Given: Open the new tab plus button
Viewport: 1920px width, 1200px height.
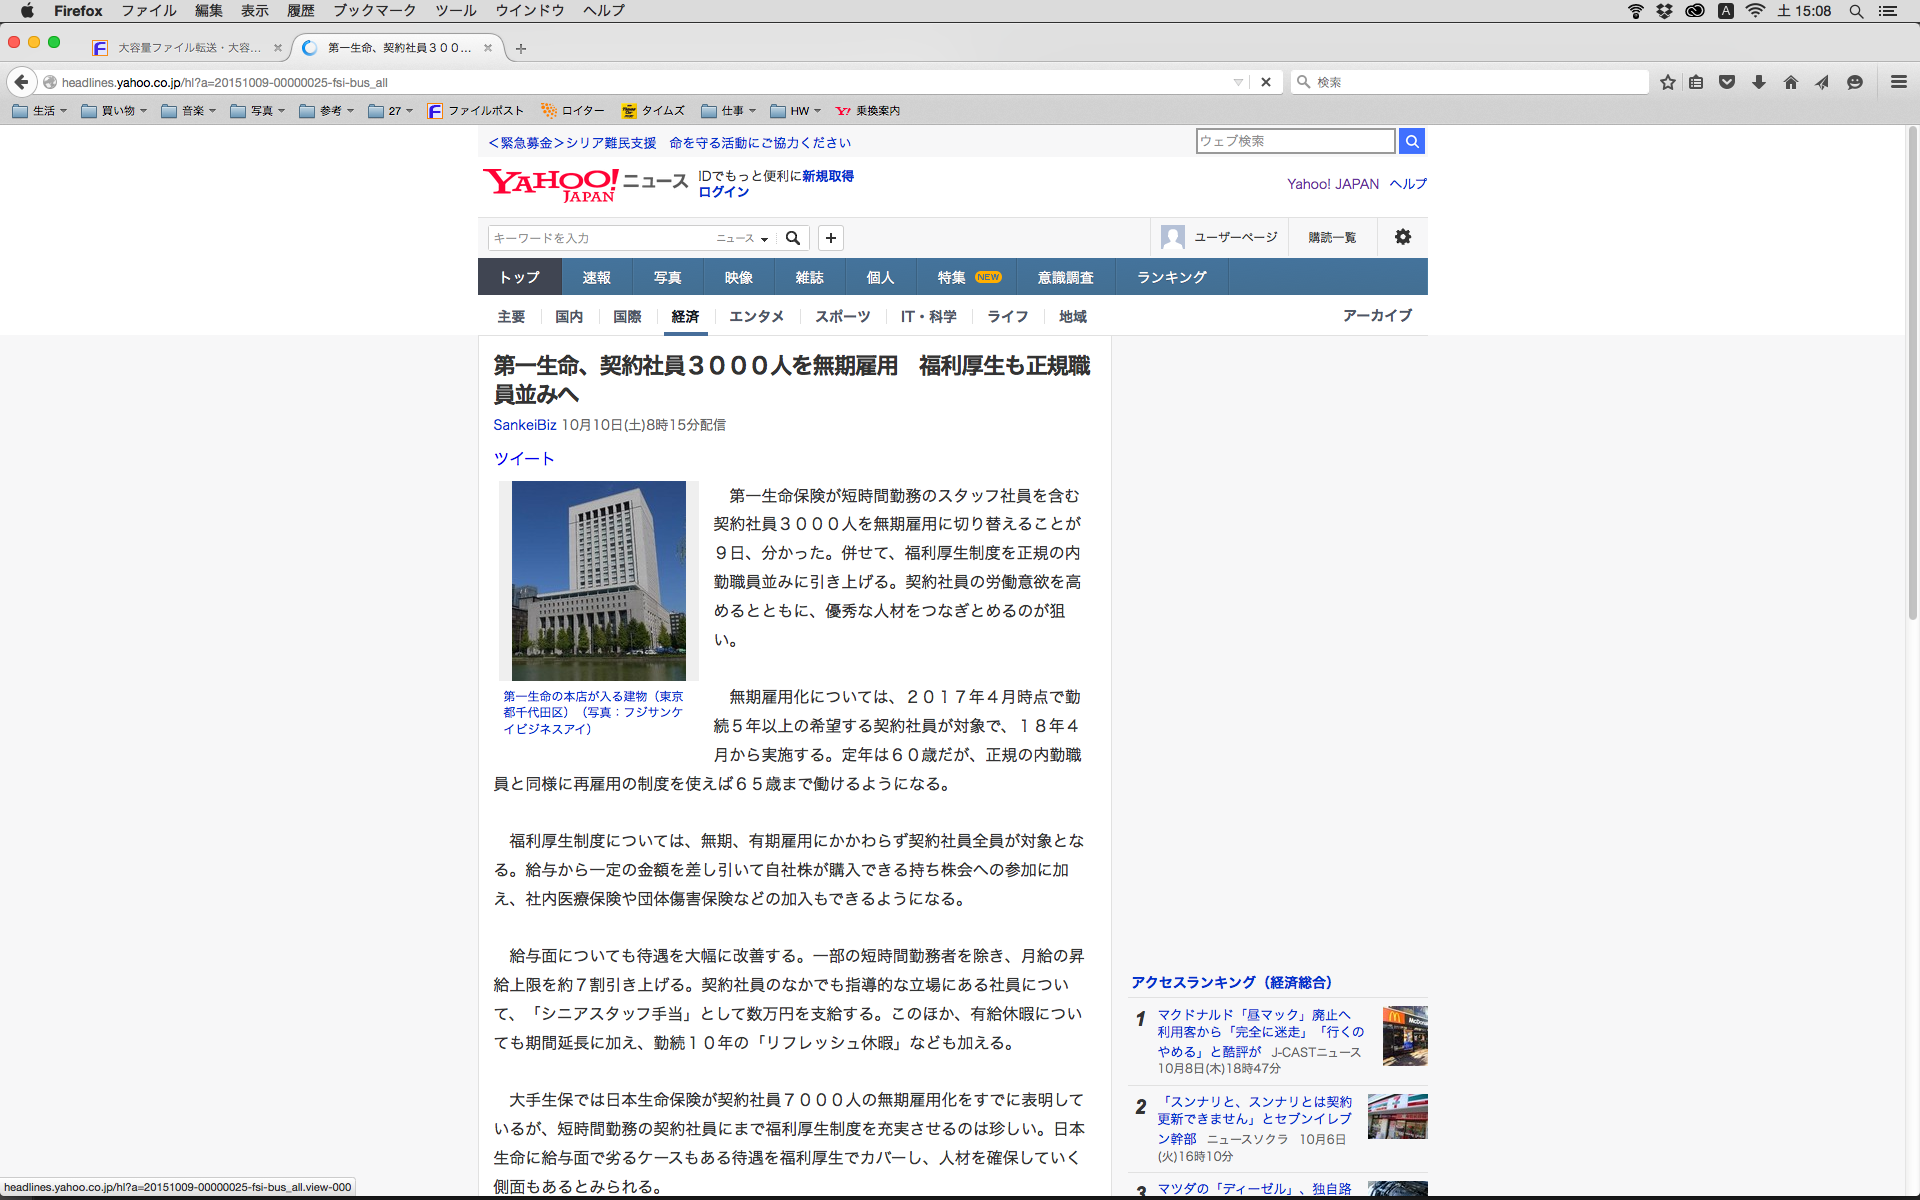Looking at the screenshot, I should (x=521, y=48).
